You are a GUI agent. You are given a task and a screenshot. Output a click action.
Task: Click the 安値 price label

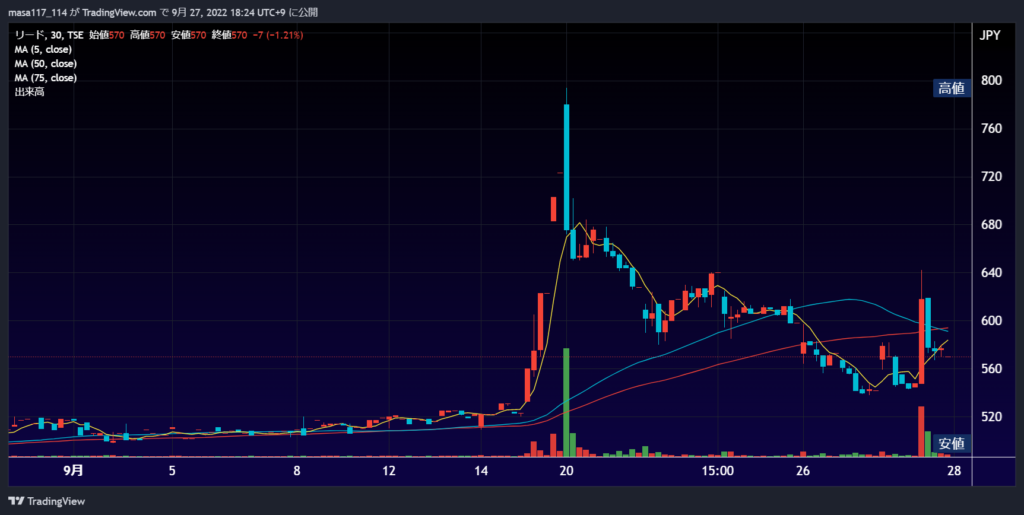pos(952,444)
